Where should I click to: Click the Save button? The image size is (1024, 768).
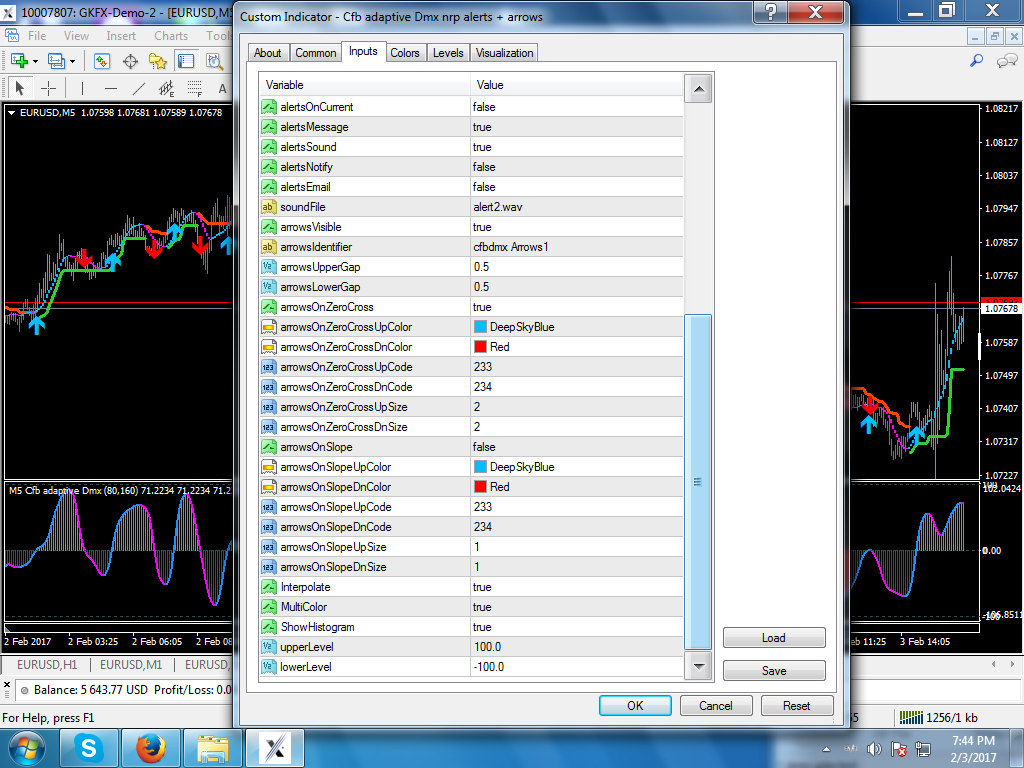pos(774,671)
